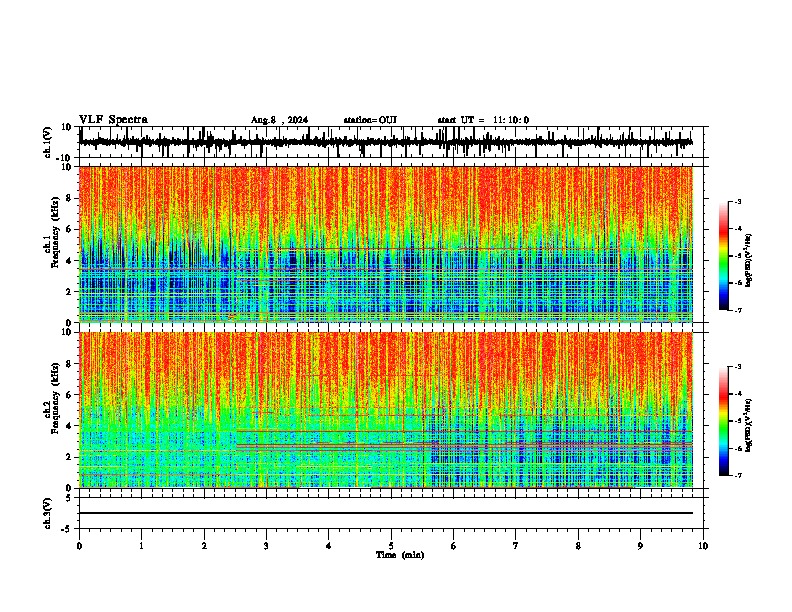Click the "-7" label on ch.2 color bar

click(738, 475)
